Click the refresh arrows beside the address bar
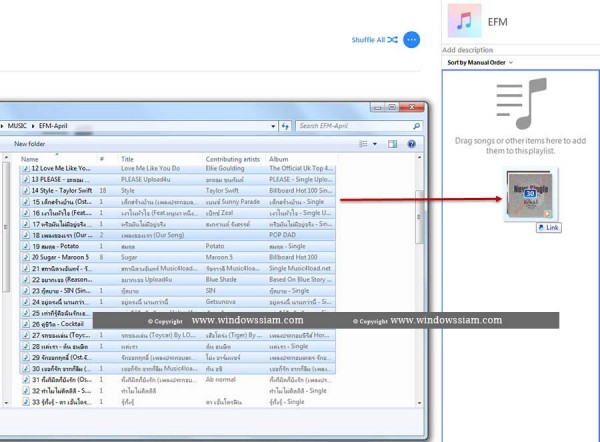Viewport: 600px width, 442px height. pos(286,126)
